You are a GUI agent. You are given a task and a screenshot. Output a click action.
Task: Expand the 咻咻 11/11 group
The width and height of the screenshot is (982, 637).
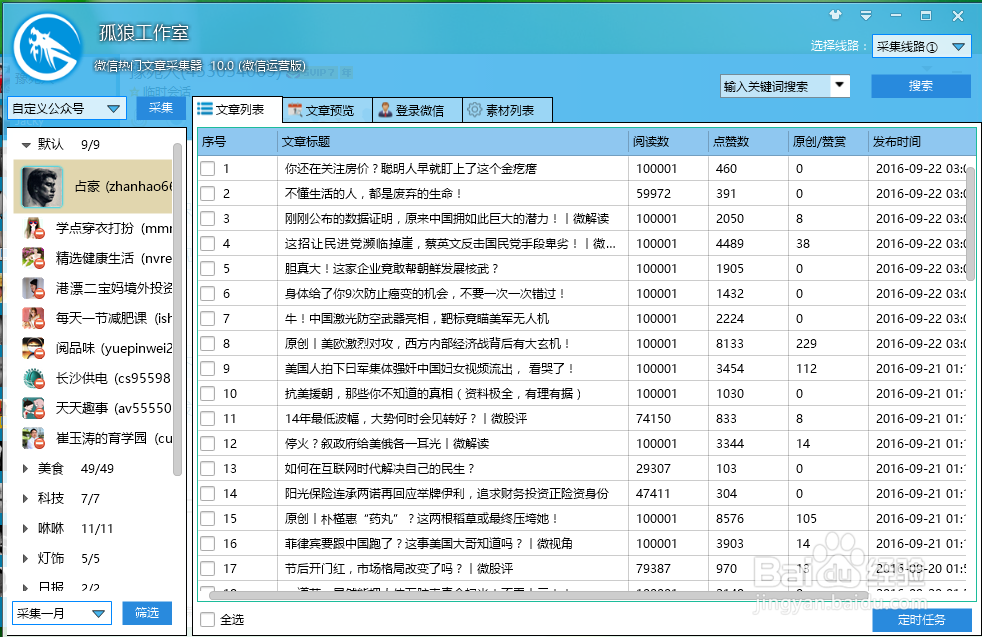(x=26, y=529)
